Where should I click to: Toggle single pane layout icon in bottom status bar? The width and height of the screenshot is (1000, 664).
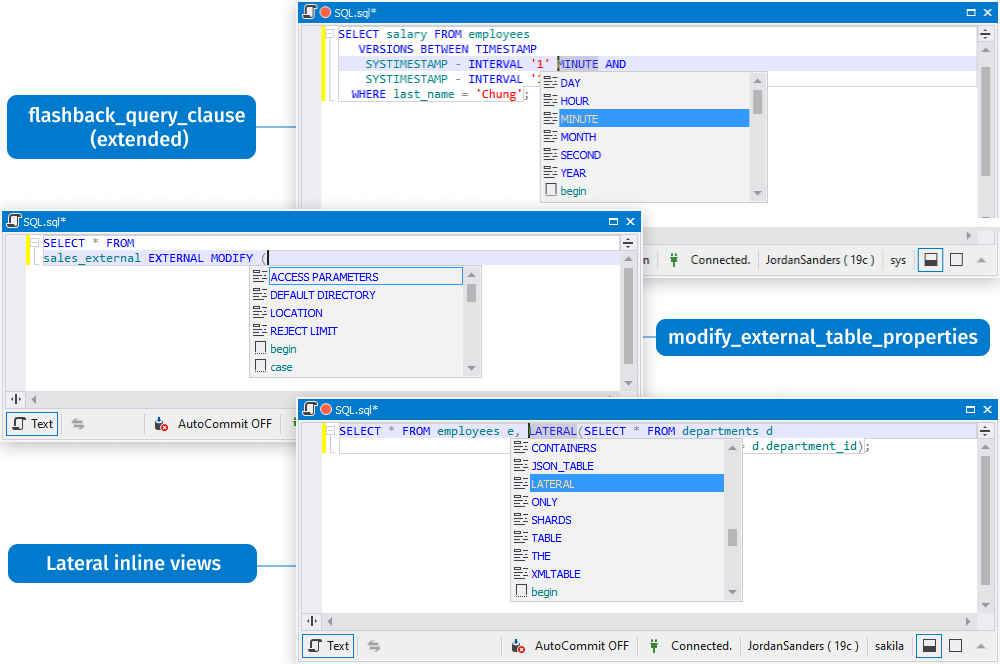tap(955, 646)
